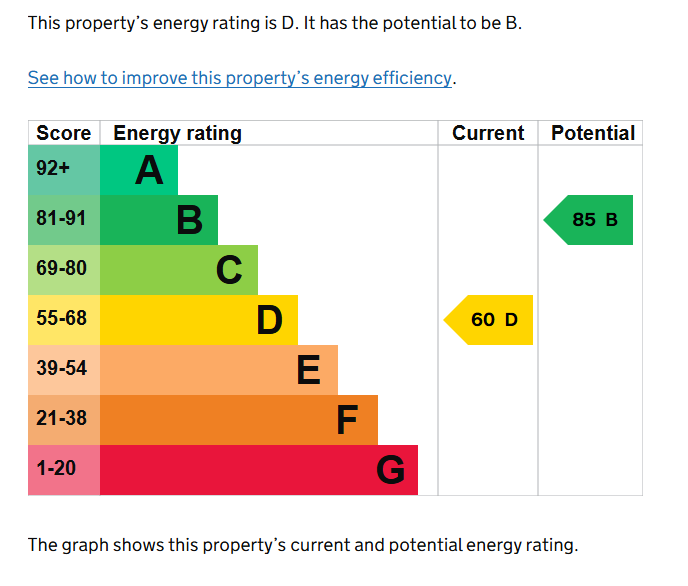688x586 pixels.
Task: Click the light green C rating bar
Action: [x=179, y=270]
